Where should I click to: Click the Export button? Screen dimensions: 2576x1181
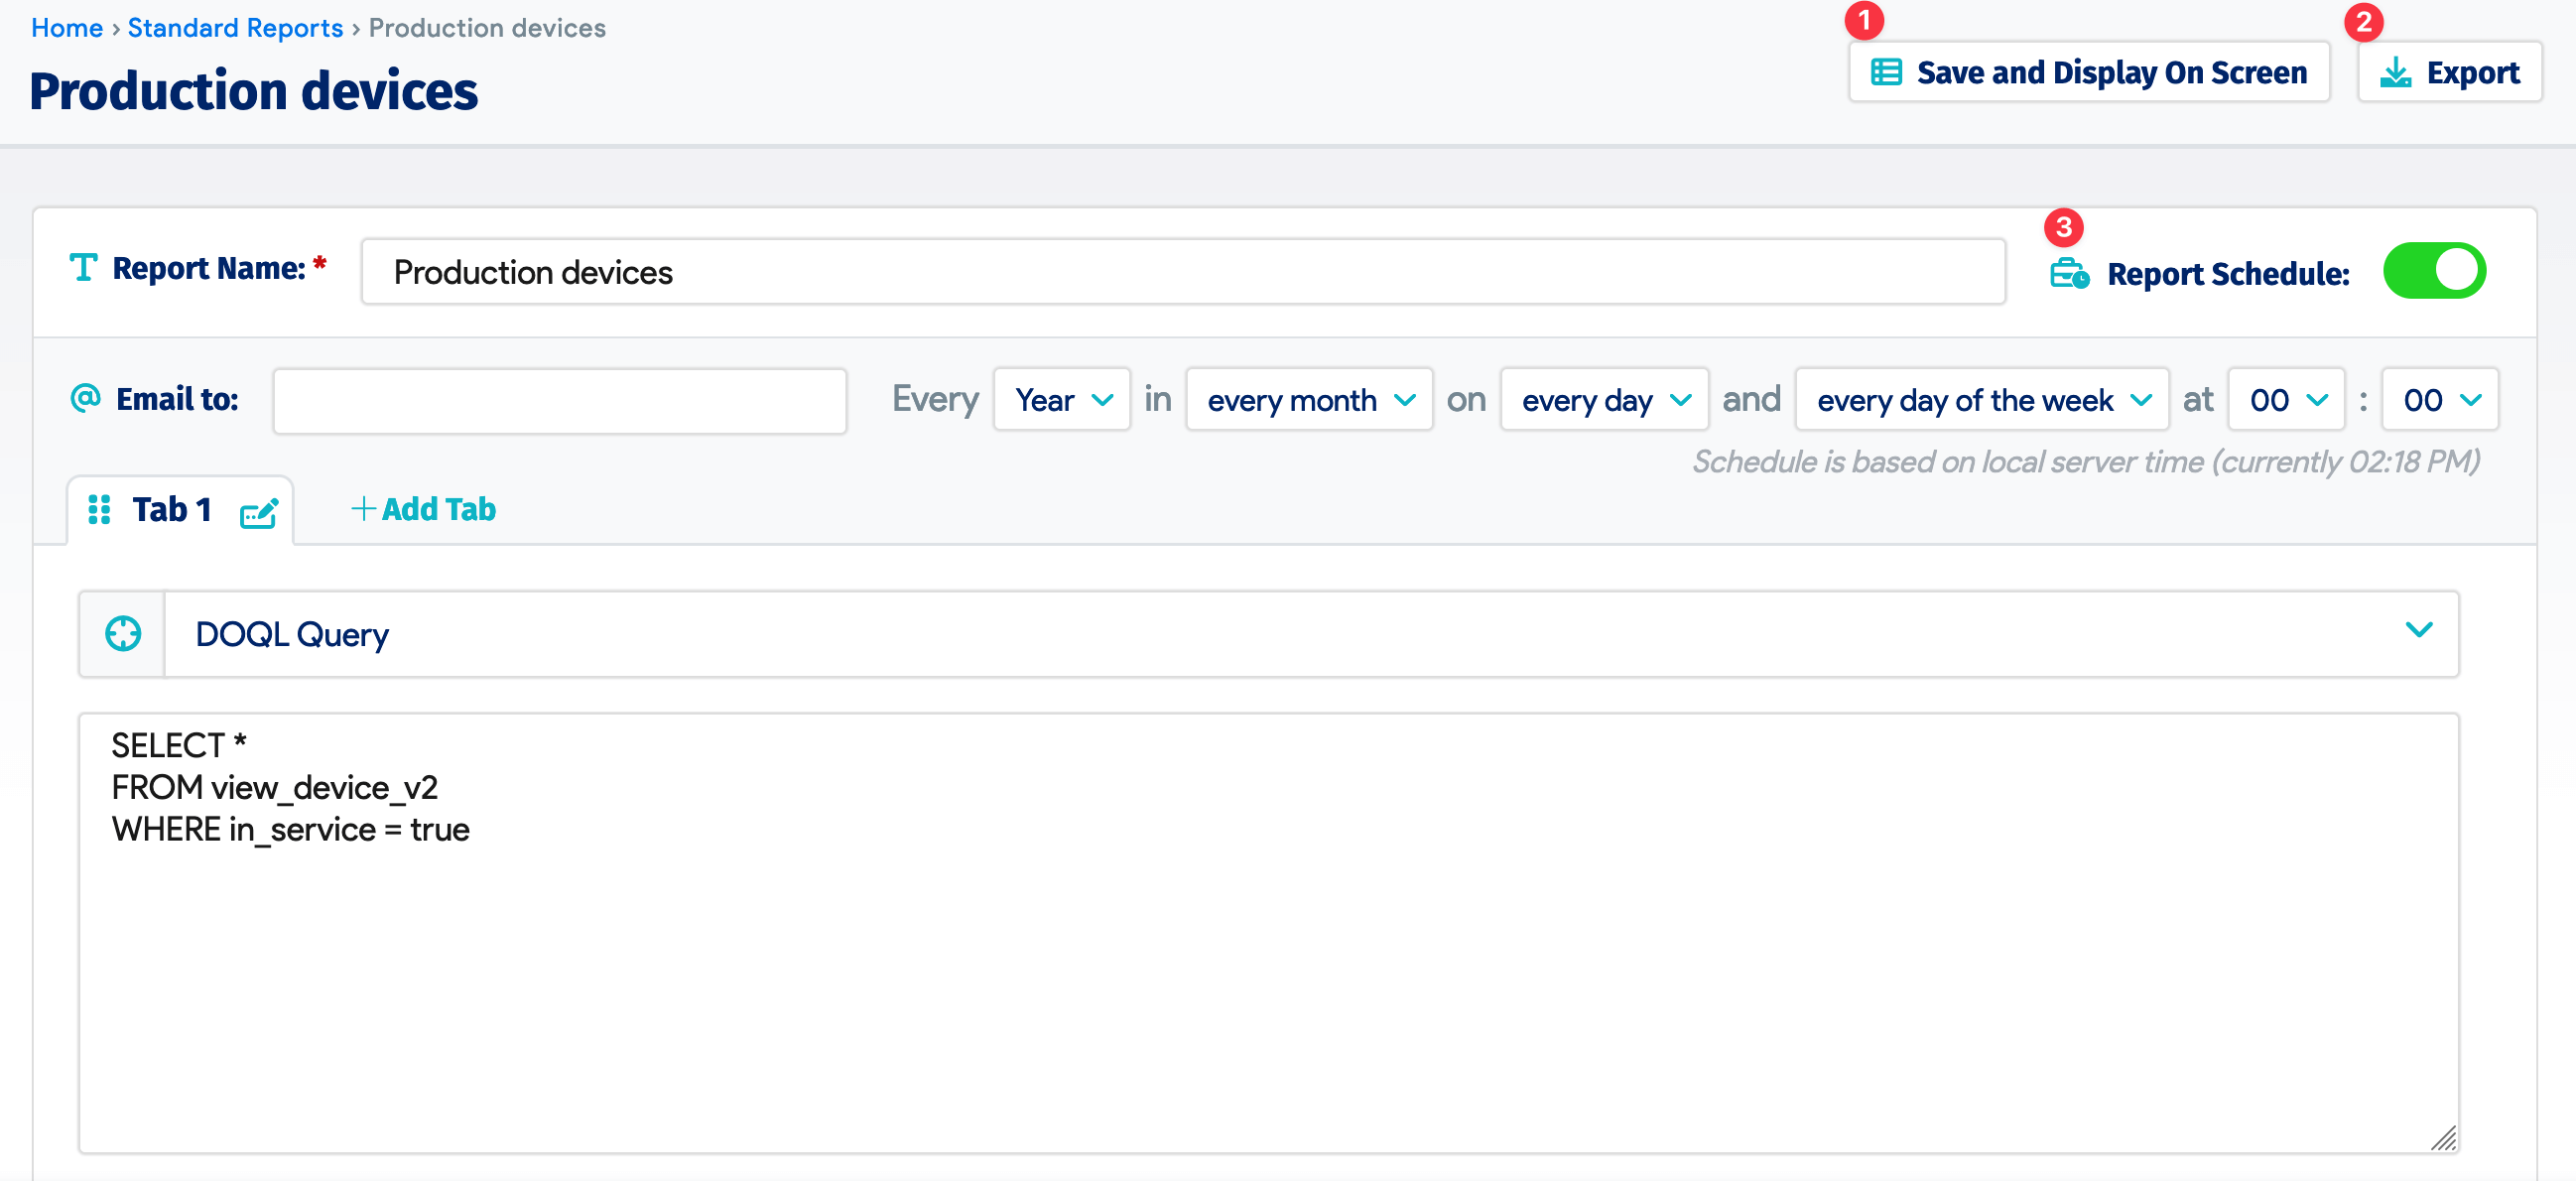coord(2449,72)
